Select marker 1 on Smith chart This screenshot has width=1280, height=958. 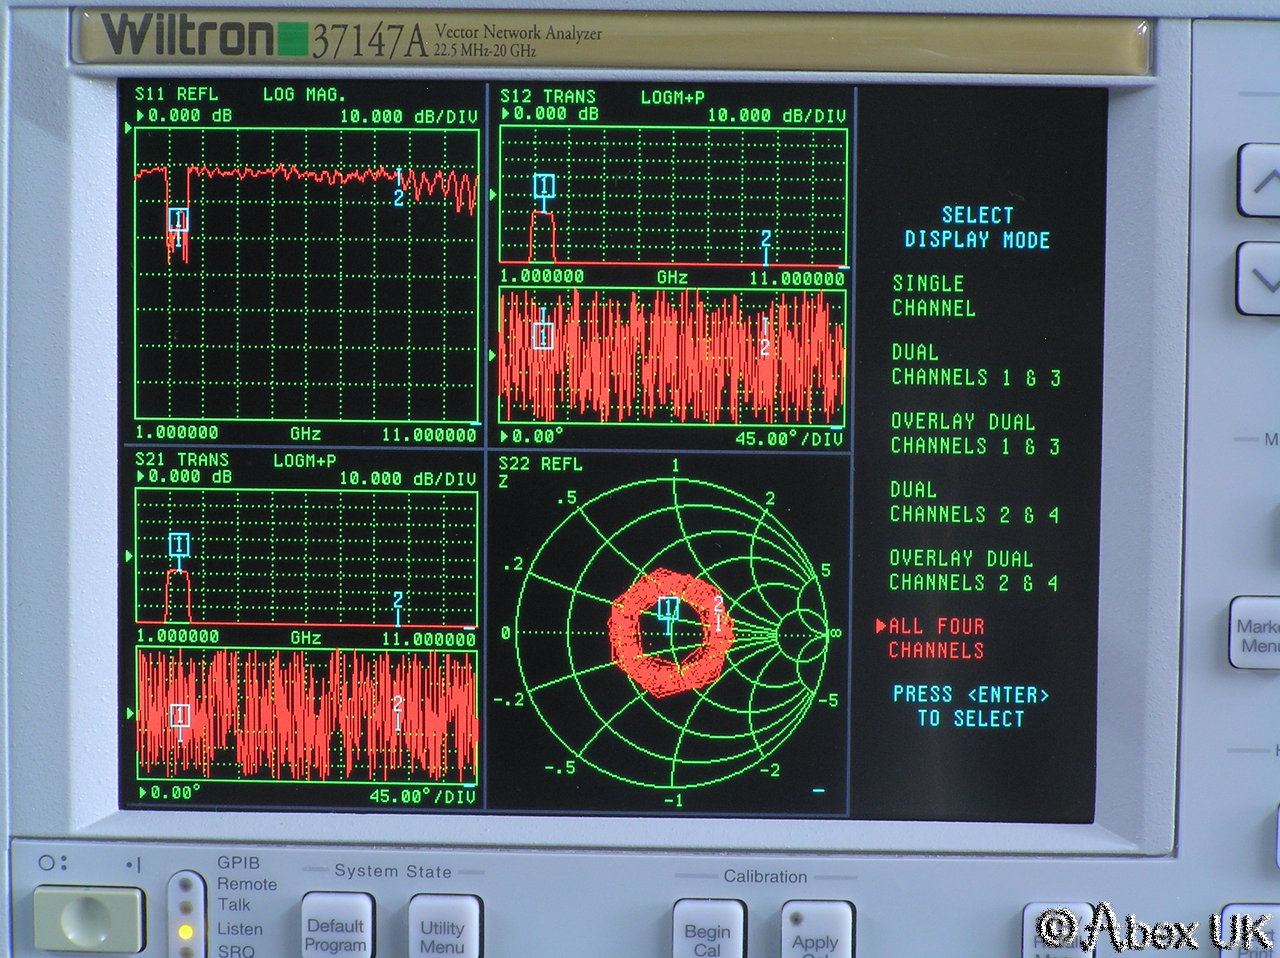pyautogui.click(x=668, y=608)
